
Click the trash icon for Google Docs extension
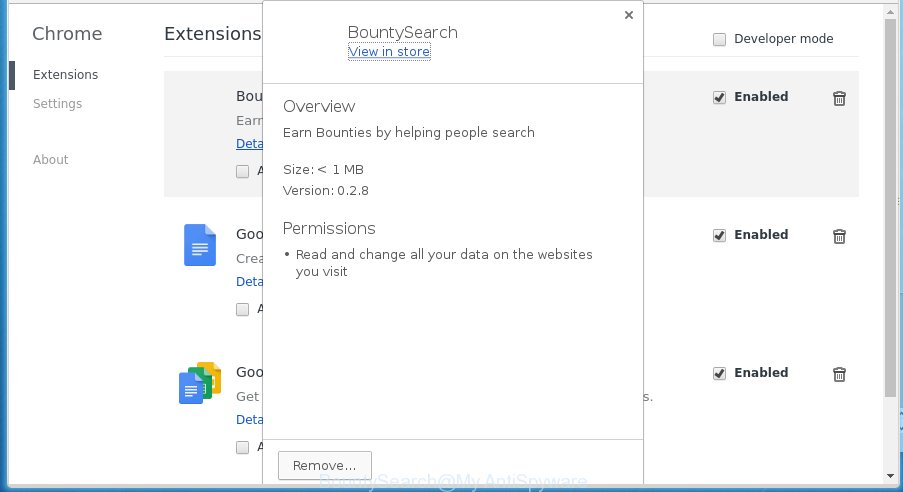[839, 236]
